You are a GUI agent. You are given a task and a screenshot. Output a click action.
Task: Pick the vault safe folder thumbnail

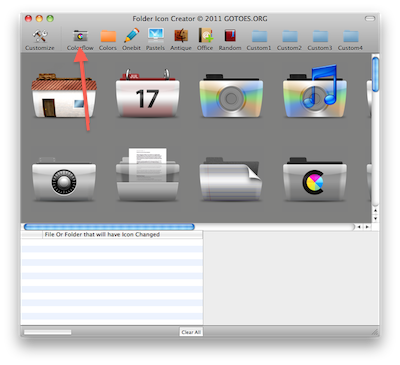pos(64,179)
